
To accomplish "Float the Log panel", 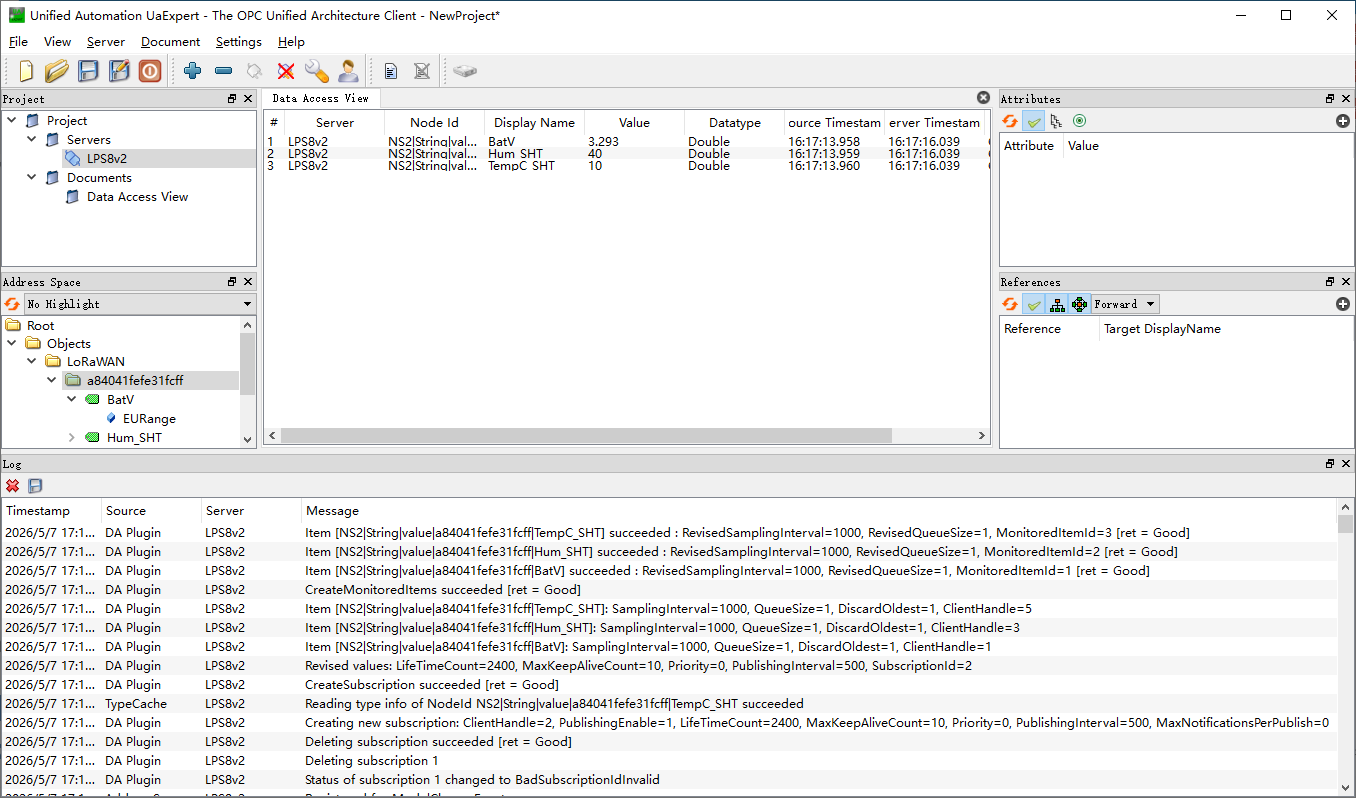I will pyautogui.click(x=1331, y=464).
